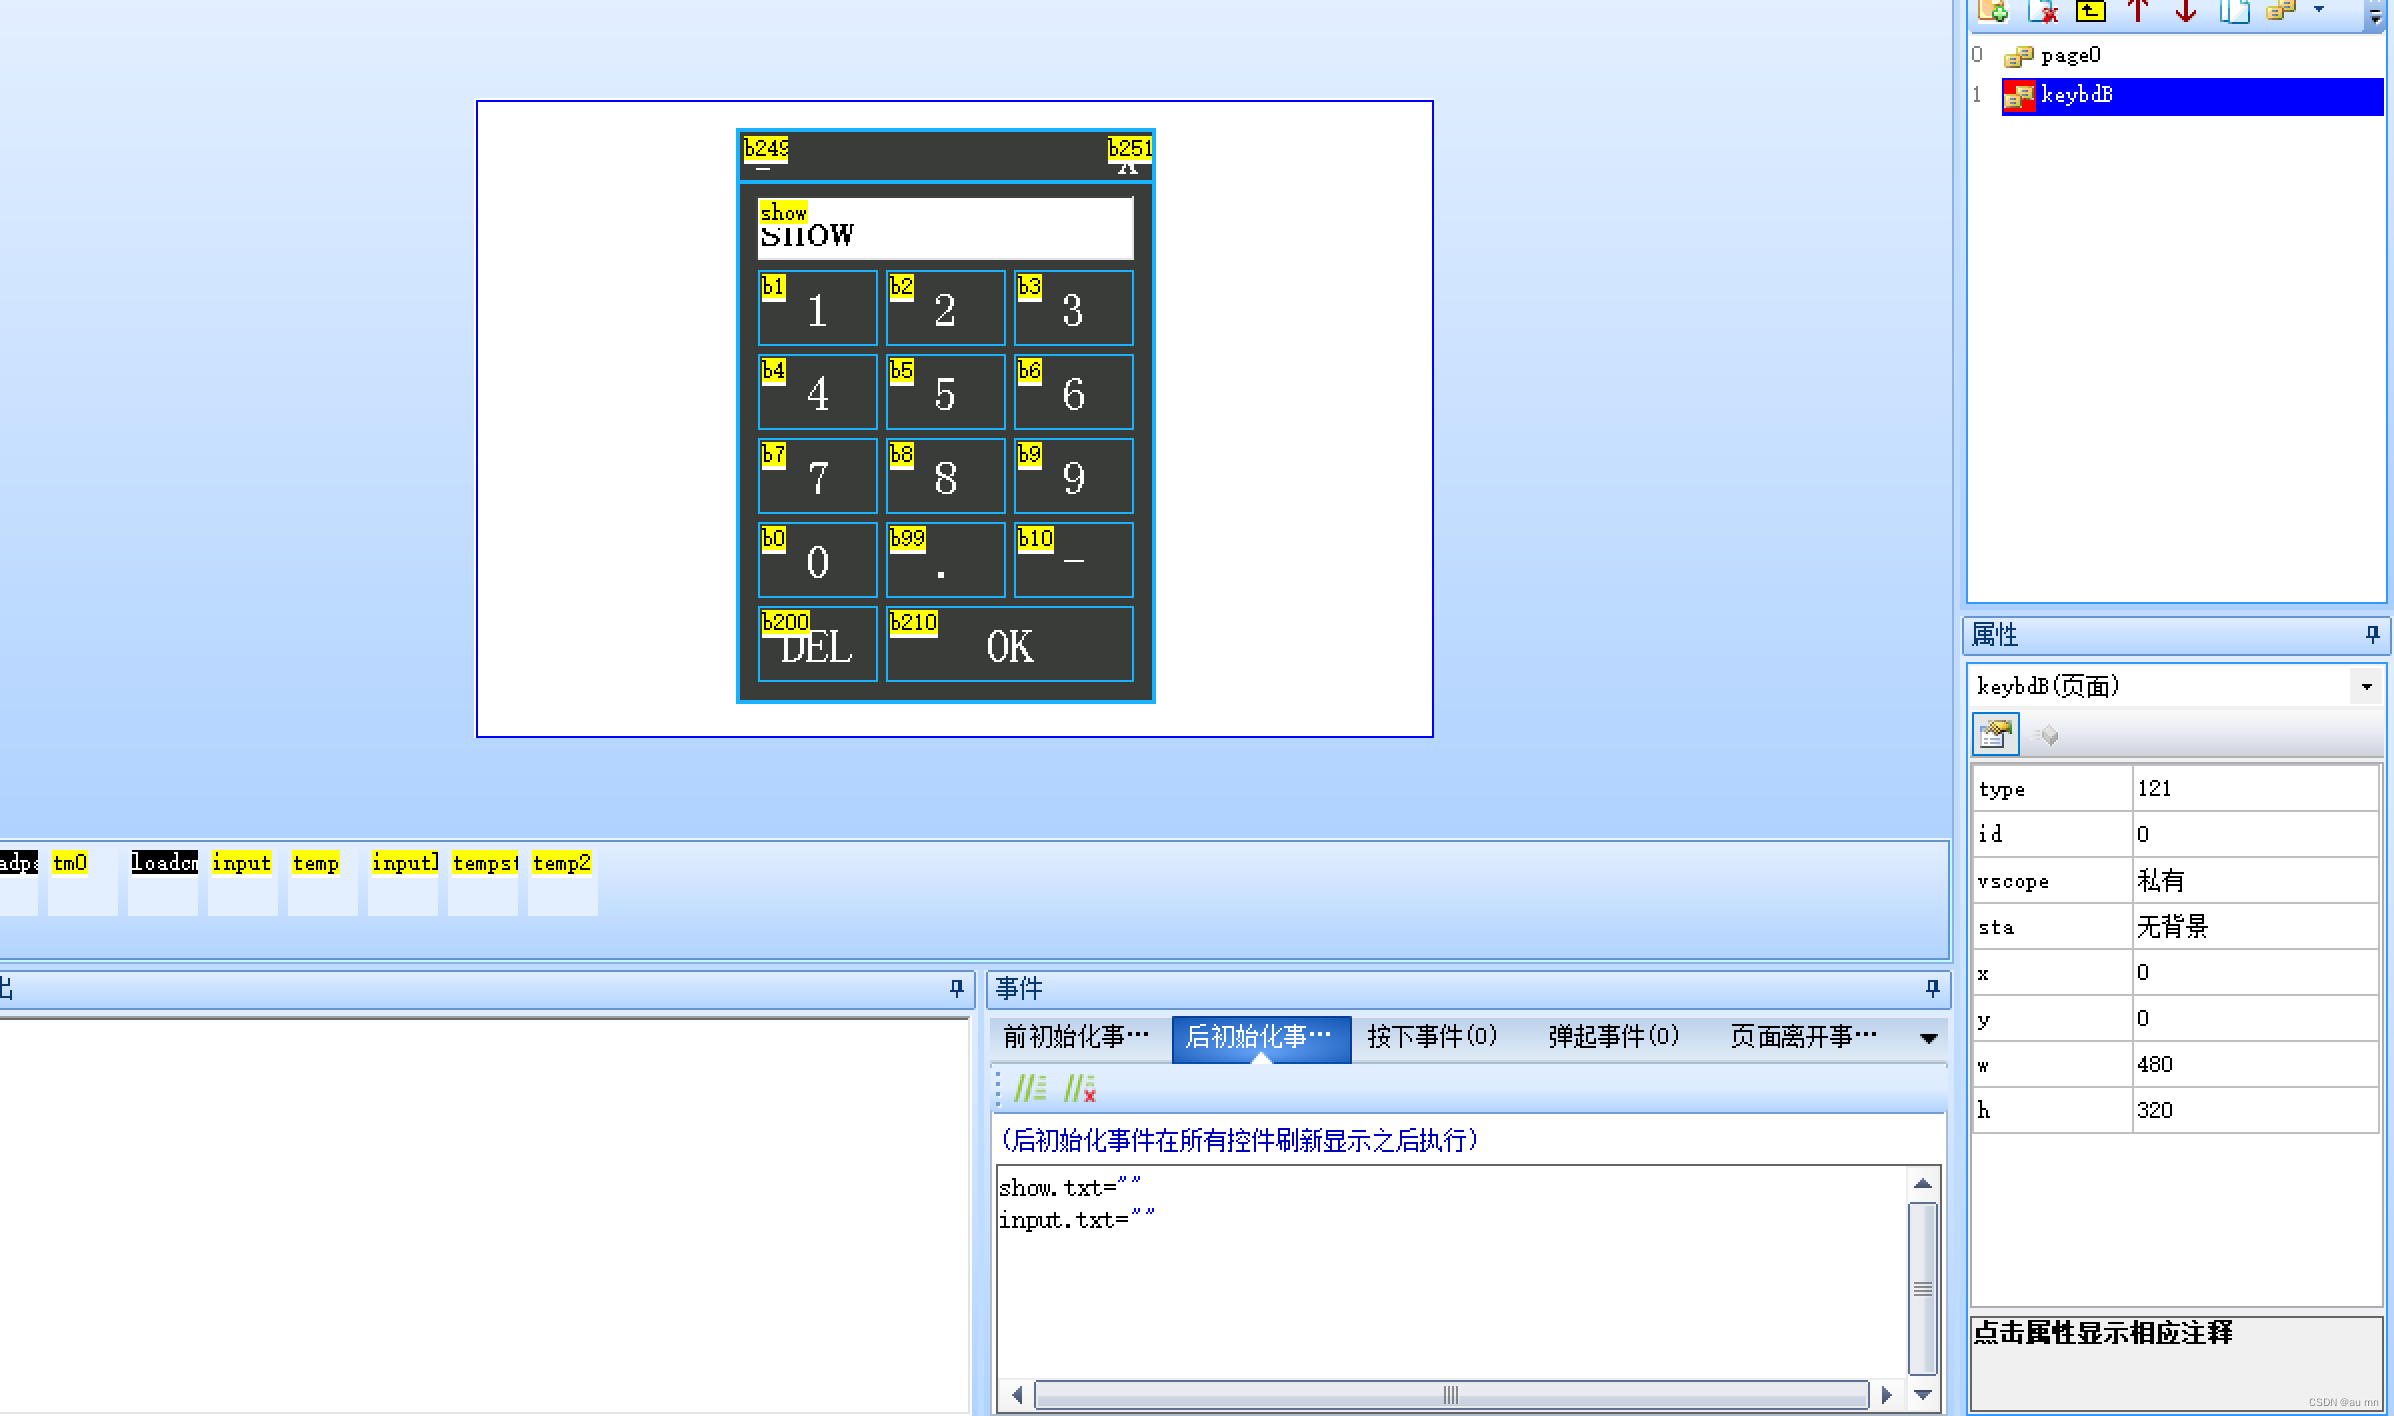The image size is (2394, 1416).
Task: Click the uncomment lines icon
Action: pyautogui.click(x=1080, y=1088)
